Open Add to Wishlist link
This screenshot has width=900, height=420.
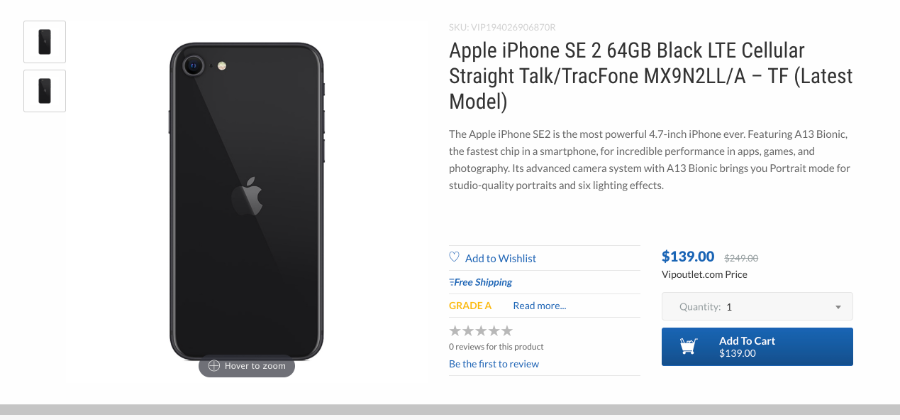coord(501,258)
